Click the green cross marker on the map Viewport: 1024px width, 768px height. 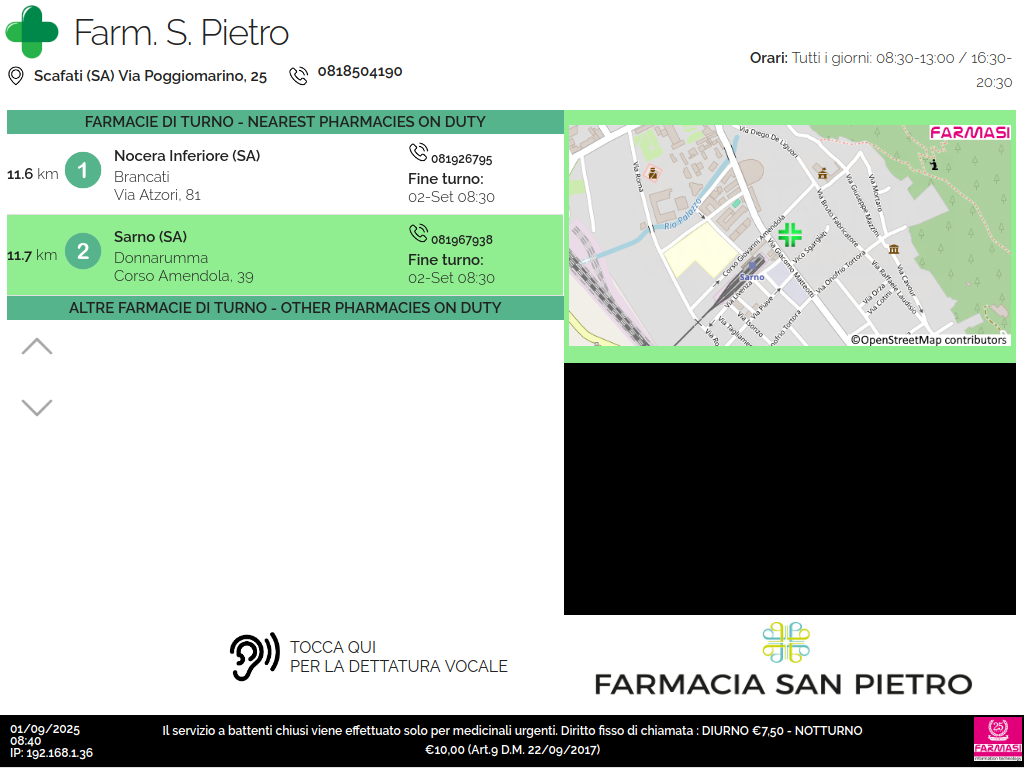click(x=790, y=235)
